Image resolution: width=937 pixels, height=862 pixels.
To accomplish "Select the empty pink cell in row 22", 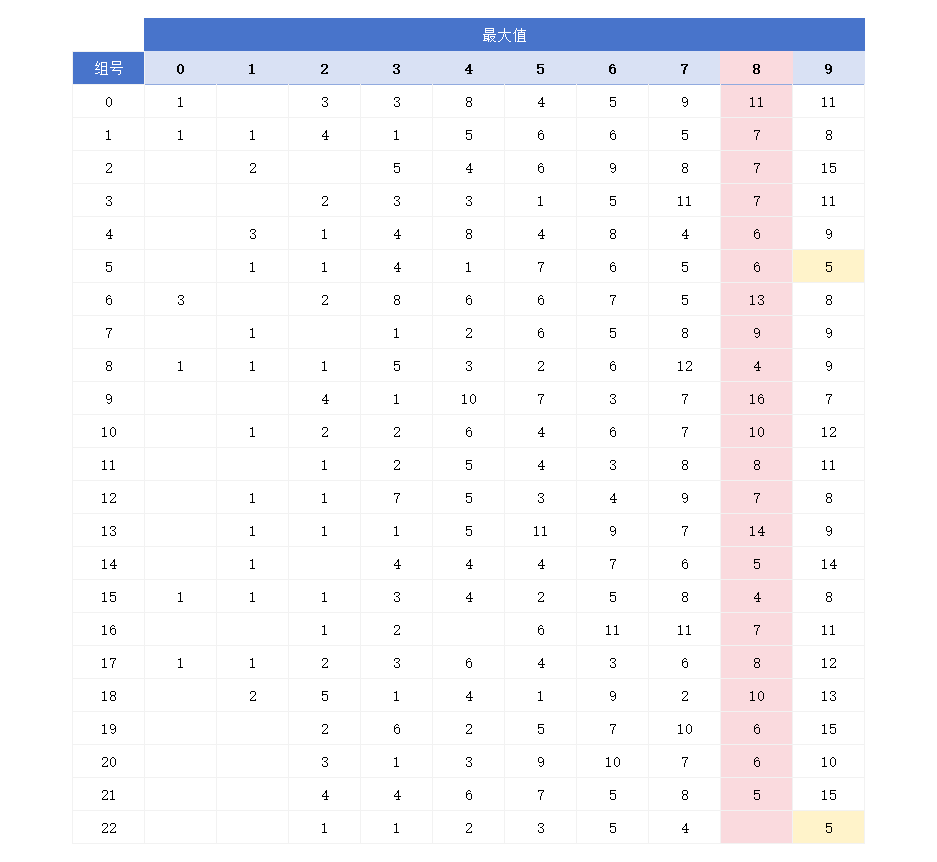I will [756, 828].
